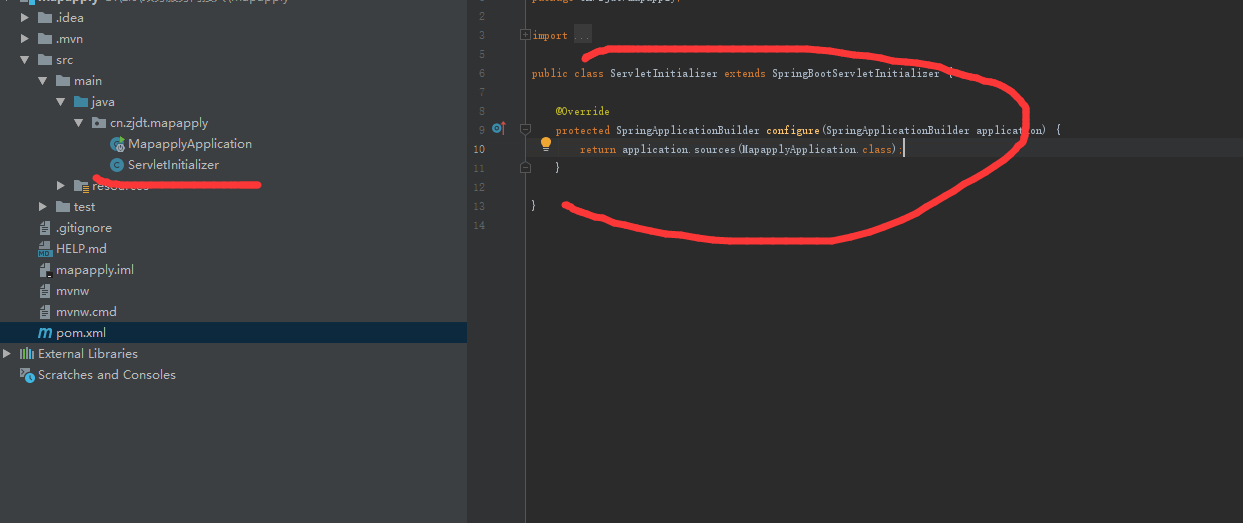This screenshot has width=1243, height=523.
Task: Click the ServletInitializer class icon
Action: pos(117,165)
